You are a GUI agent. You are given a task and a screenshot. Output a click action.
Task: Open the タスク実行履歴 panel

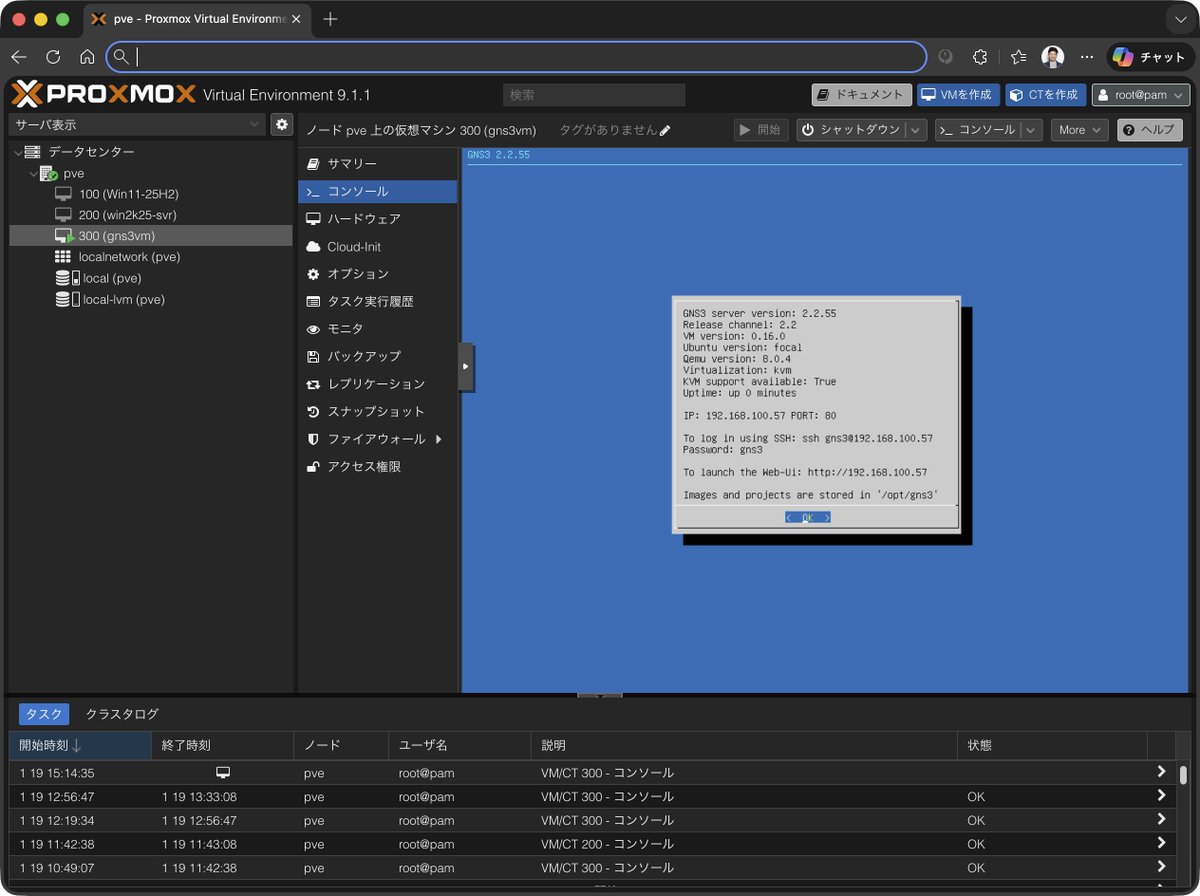[378, 301]
